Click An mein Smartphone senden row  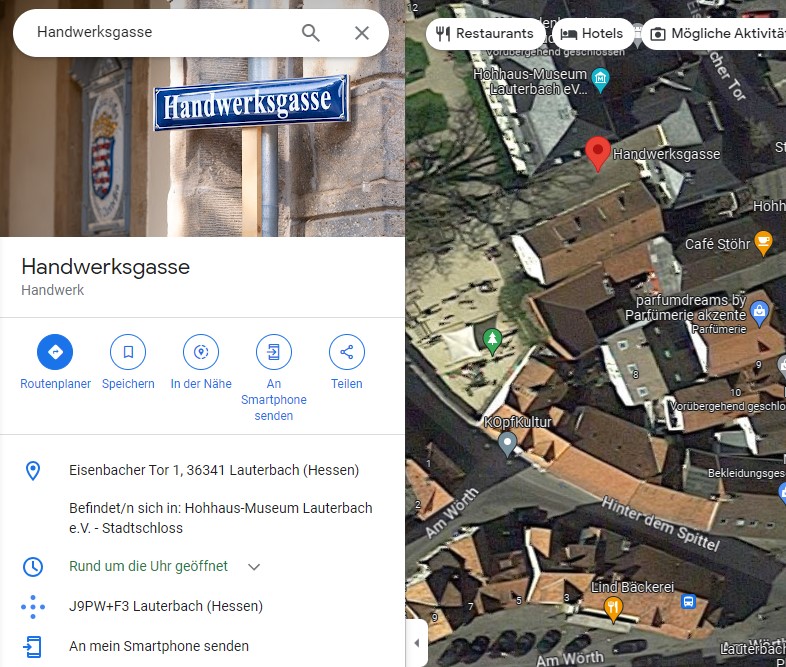click(x=202, y=646)
